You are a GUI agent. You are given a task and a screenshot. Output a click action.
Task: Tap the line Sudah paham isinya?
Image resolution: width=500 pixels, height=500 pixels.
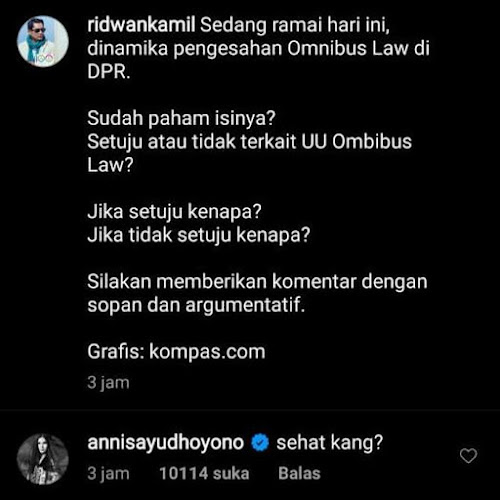pos(182,119)
